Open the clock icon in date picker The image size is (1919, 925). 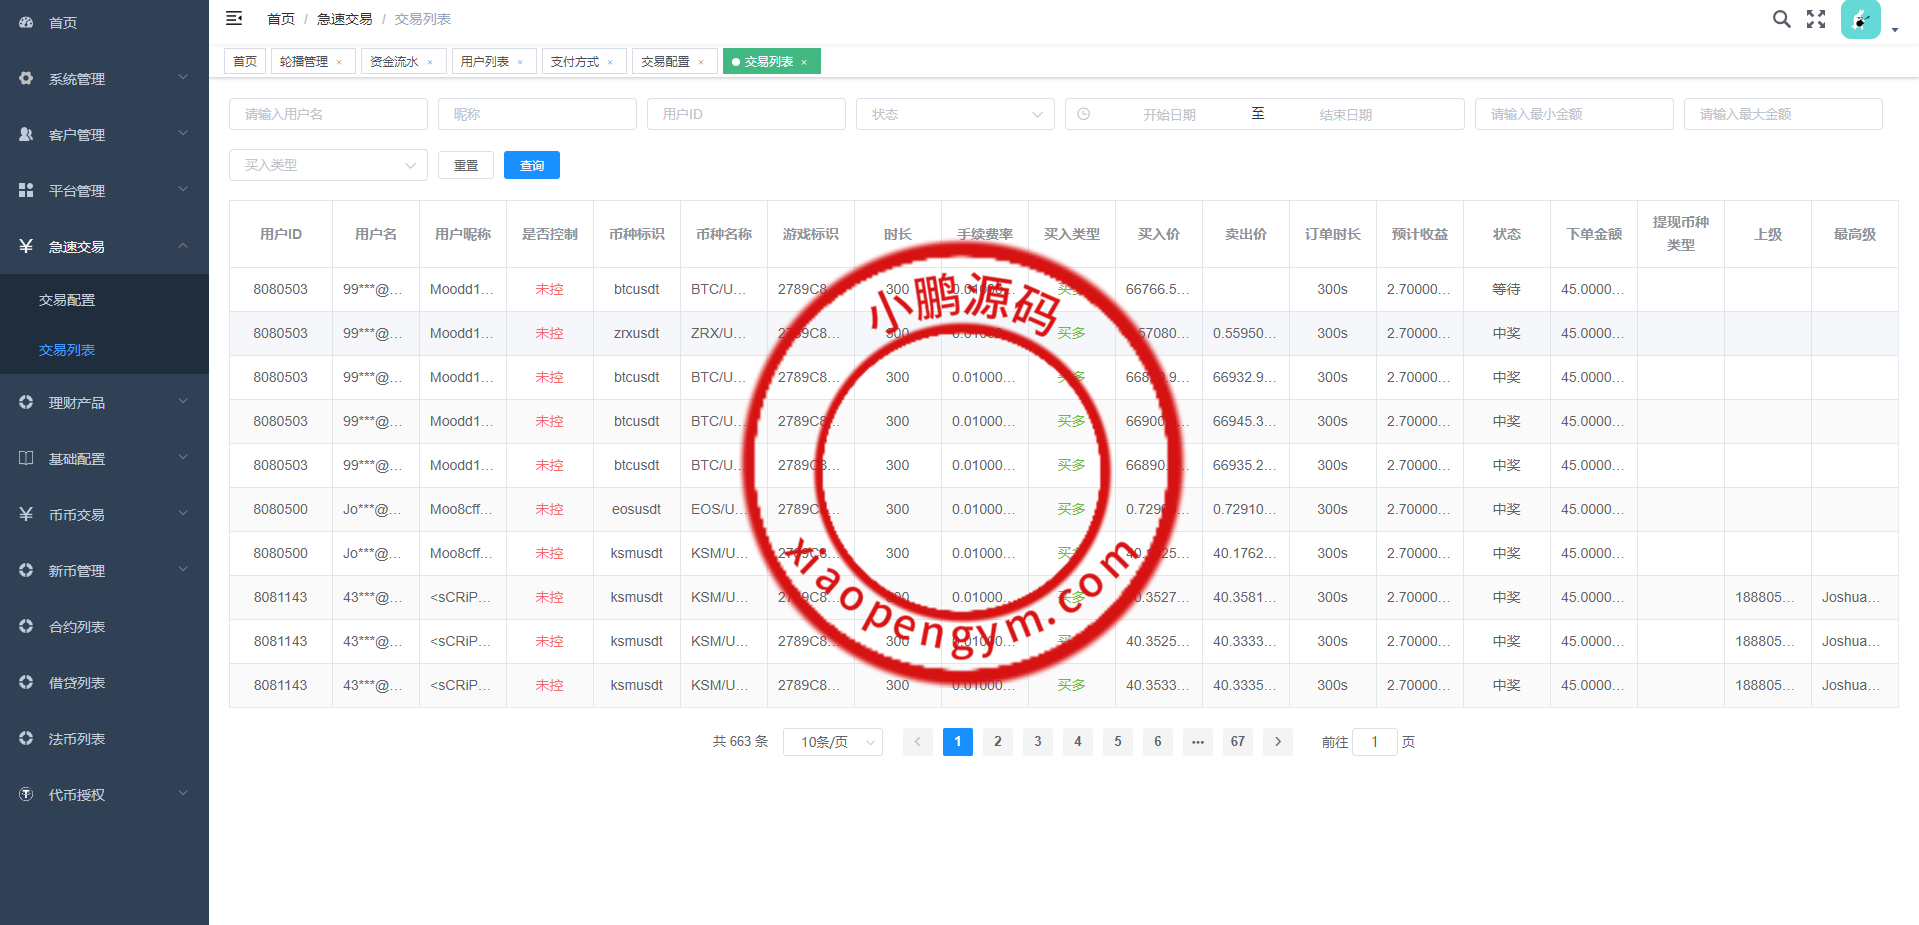pyautogui.click(x=1083, y=114)
